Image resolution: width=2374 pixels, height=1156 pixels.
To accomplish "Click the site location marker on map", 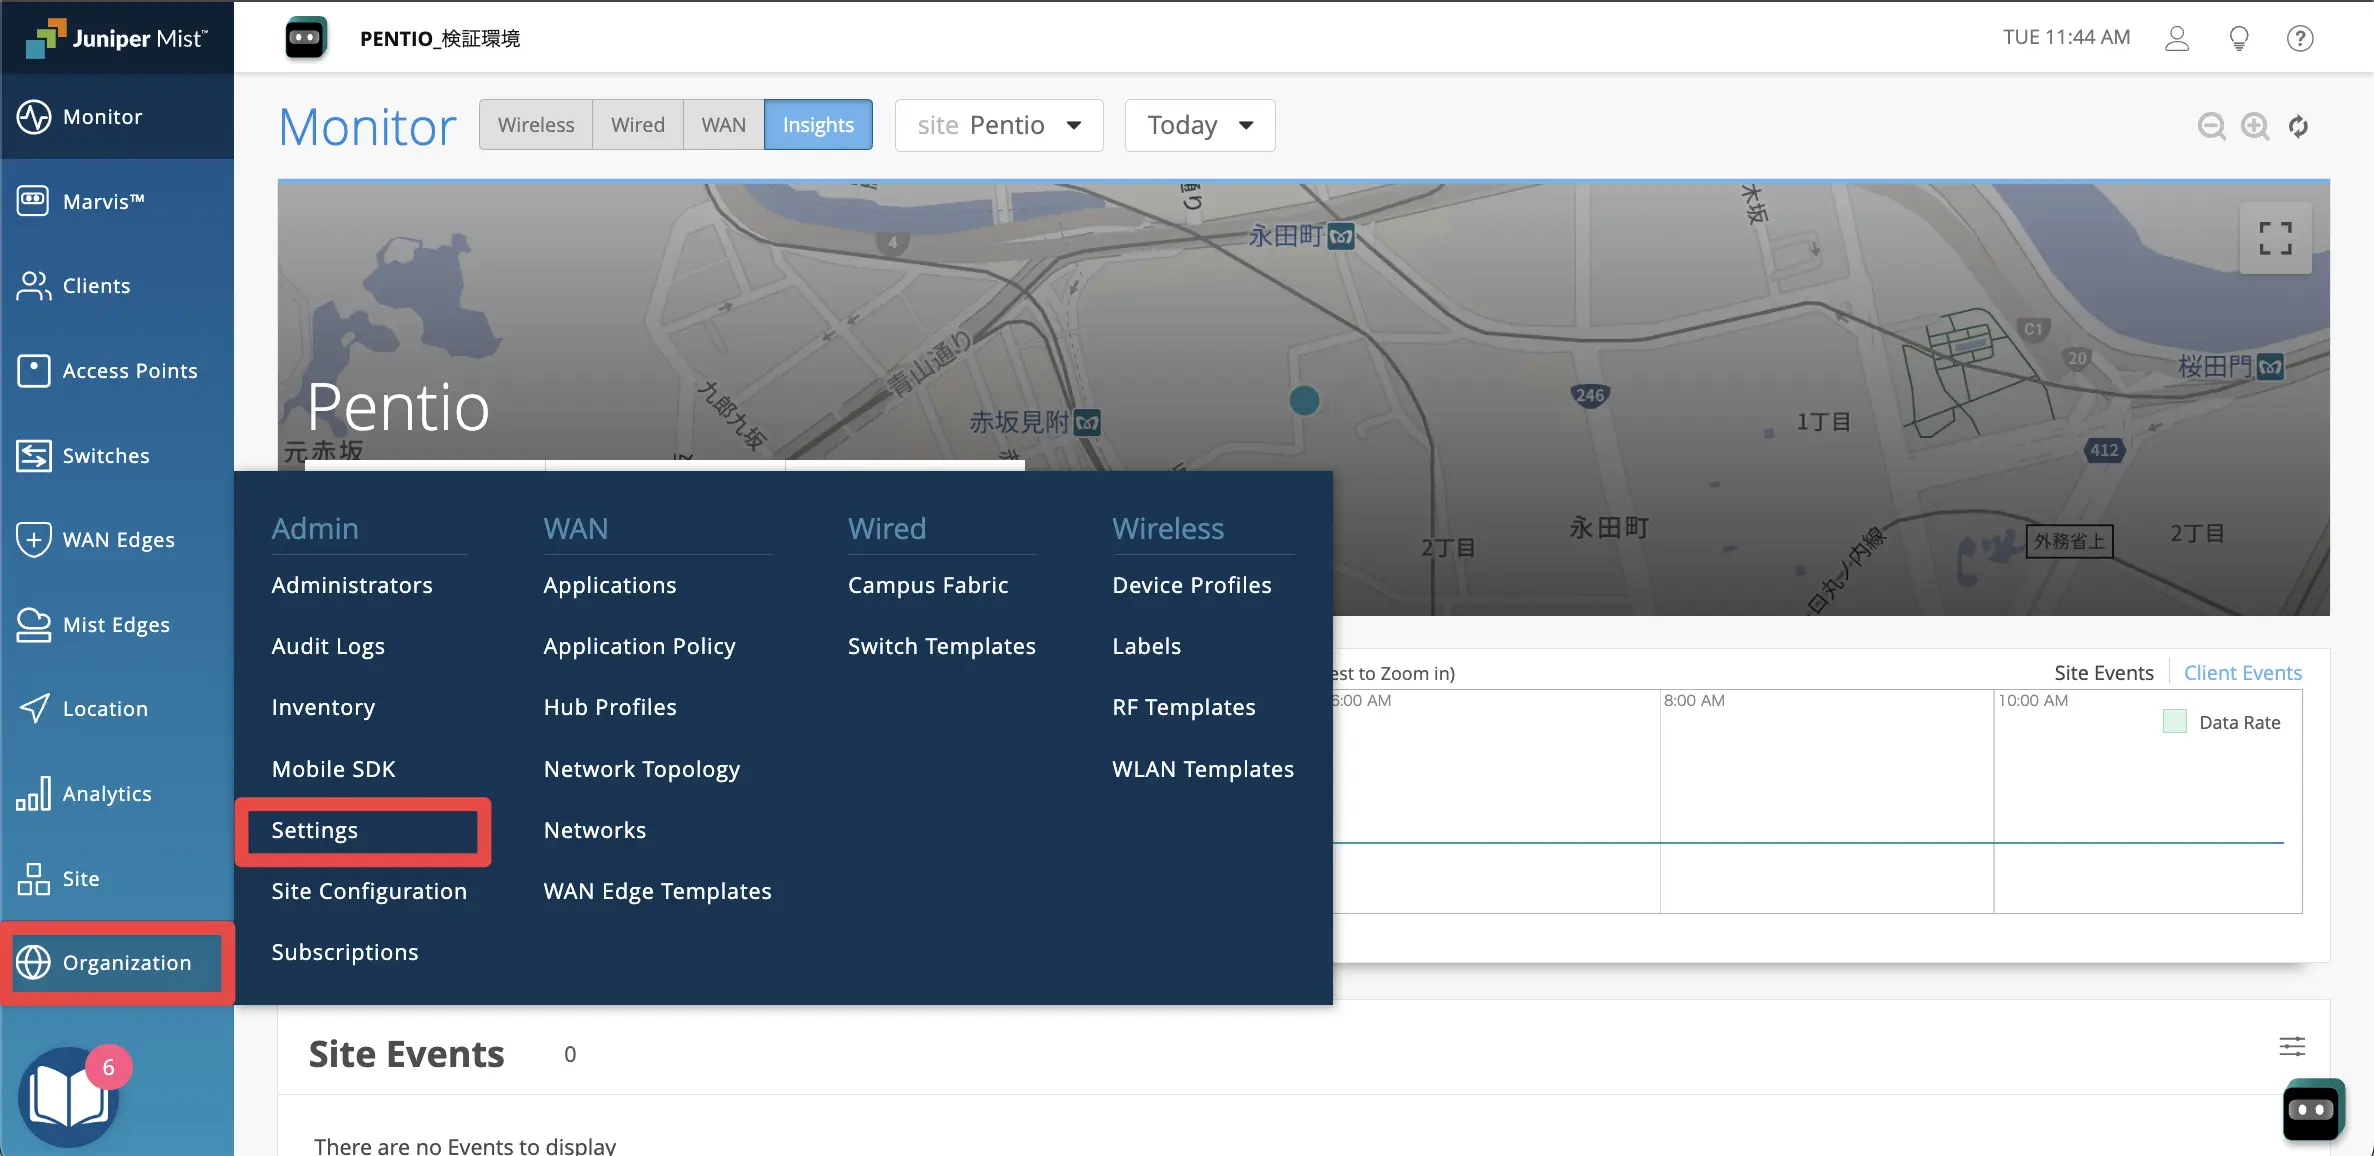I will pos(1304,401).
